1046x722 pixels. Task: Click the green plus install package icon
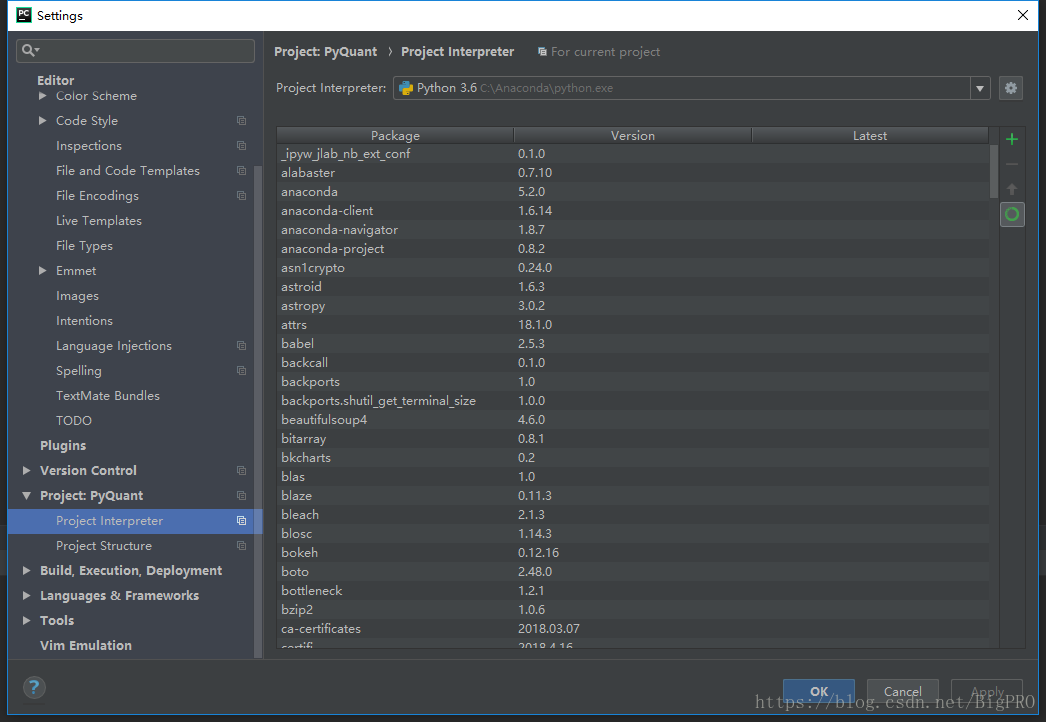point(1011,139)
